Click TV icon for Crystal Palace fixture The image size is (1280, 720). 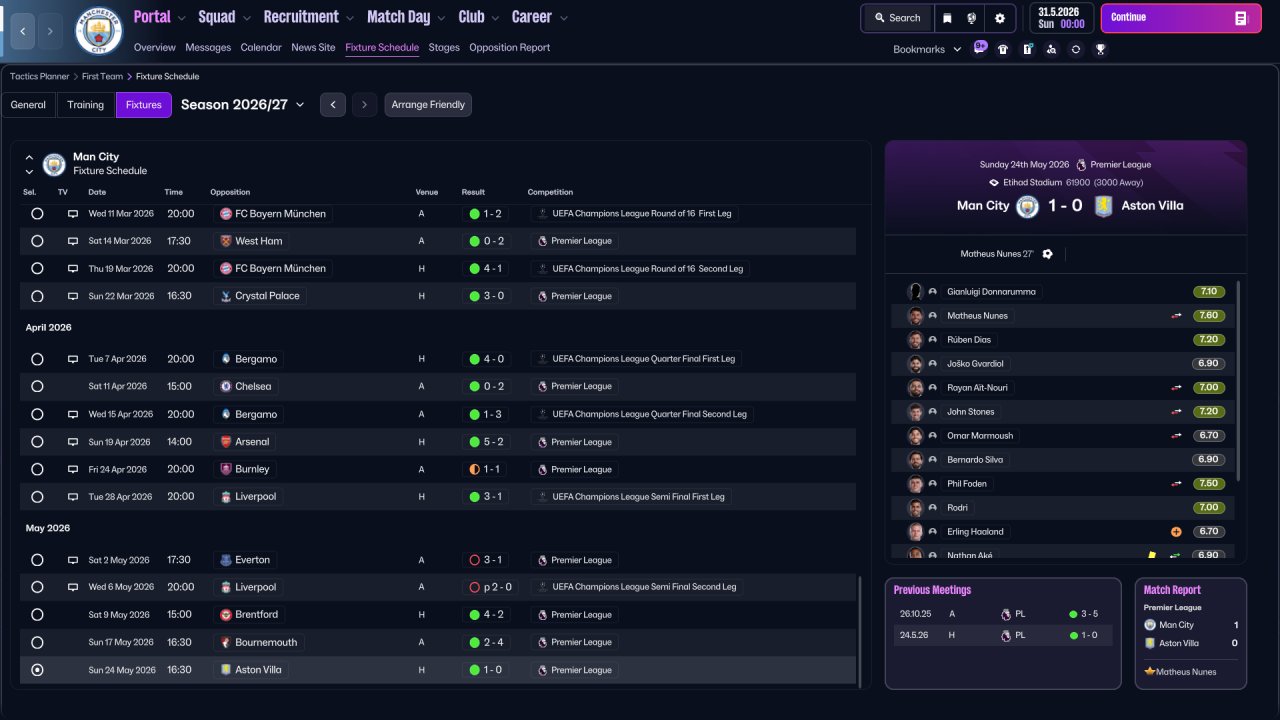[73, 296]
